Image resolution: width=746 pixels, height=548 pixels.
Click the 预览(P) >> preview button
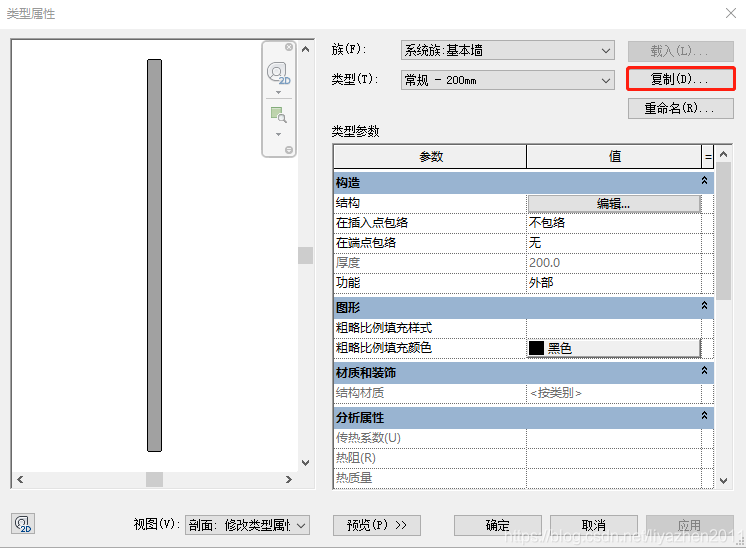coord(377,526)
